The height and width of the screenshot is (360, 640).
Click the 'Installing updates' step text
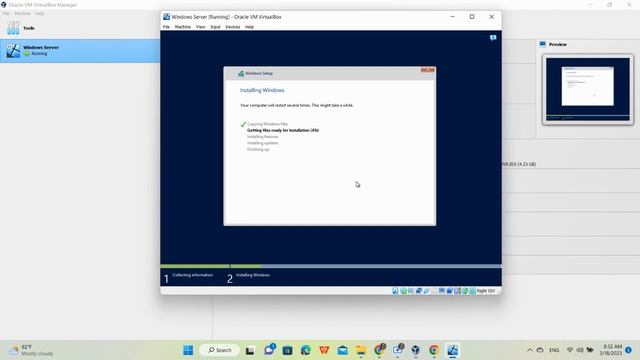(x=262, y=143)
